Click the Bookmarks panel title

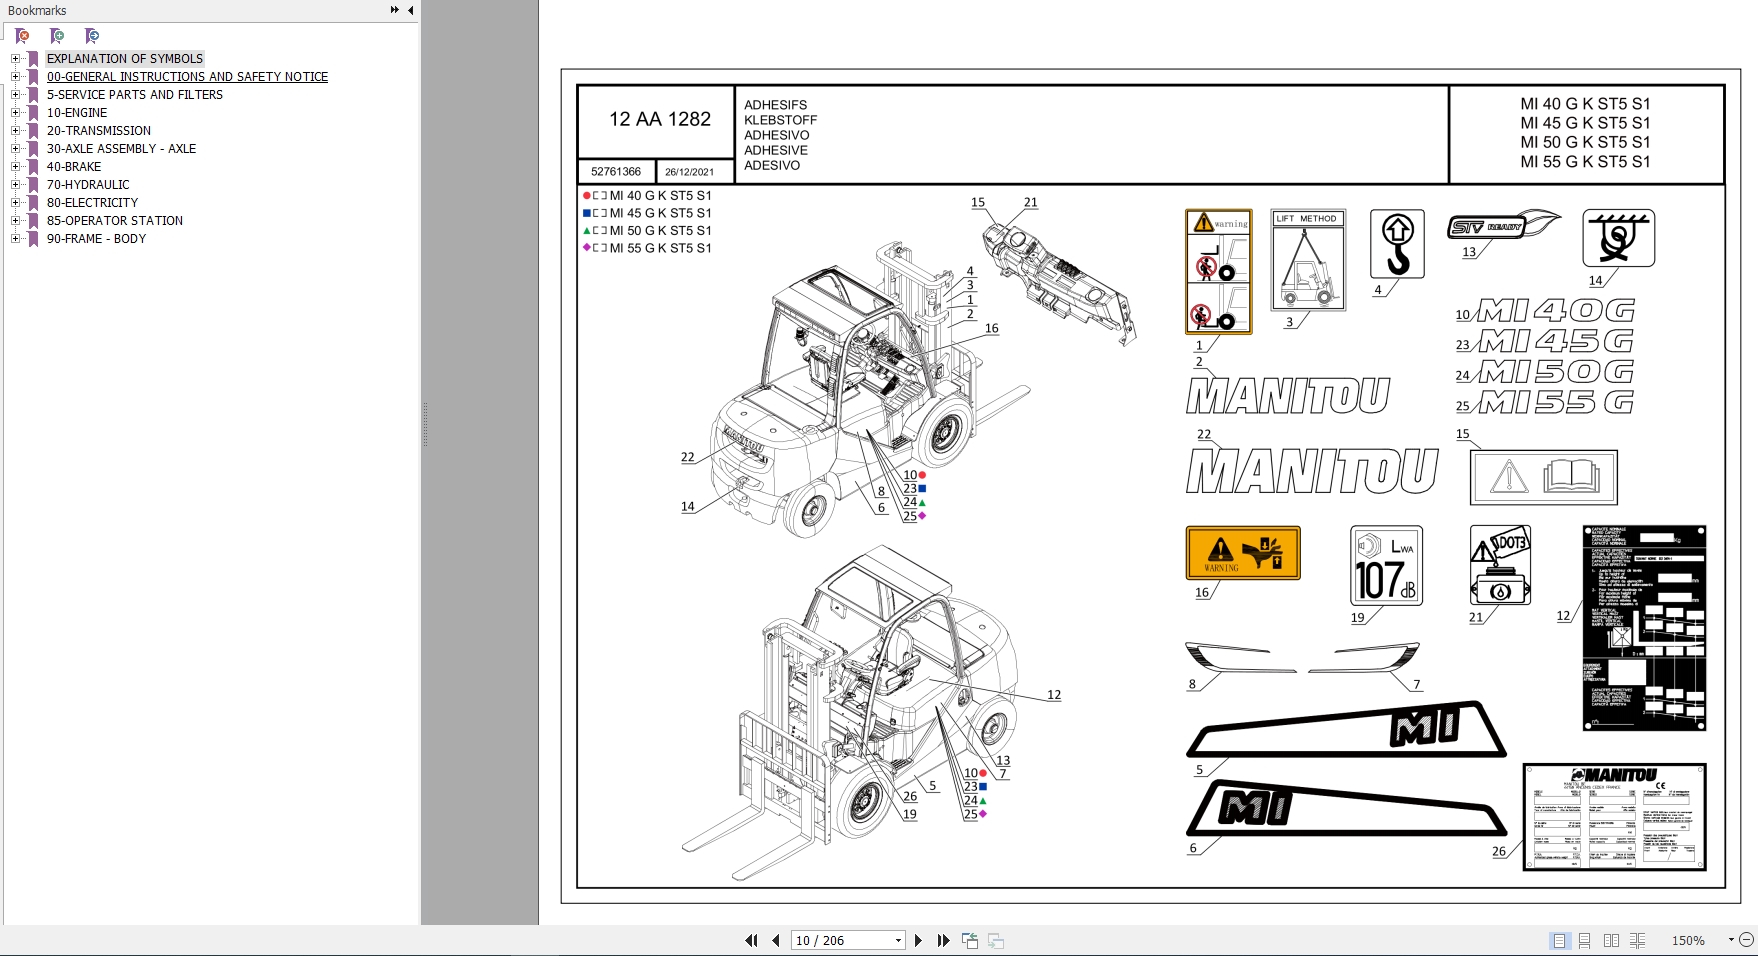(37, 11)
